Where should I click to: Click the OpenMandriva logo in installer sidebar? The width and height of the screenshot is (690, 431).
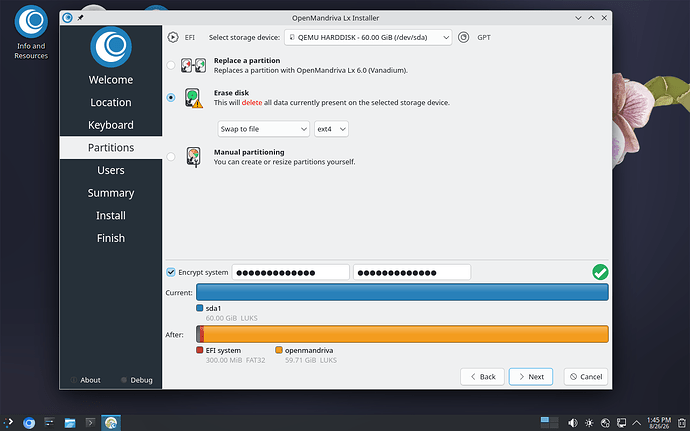111,47
